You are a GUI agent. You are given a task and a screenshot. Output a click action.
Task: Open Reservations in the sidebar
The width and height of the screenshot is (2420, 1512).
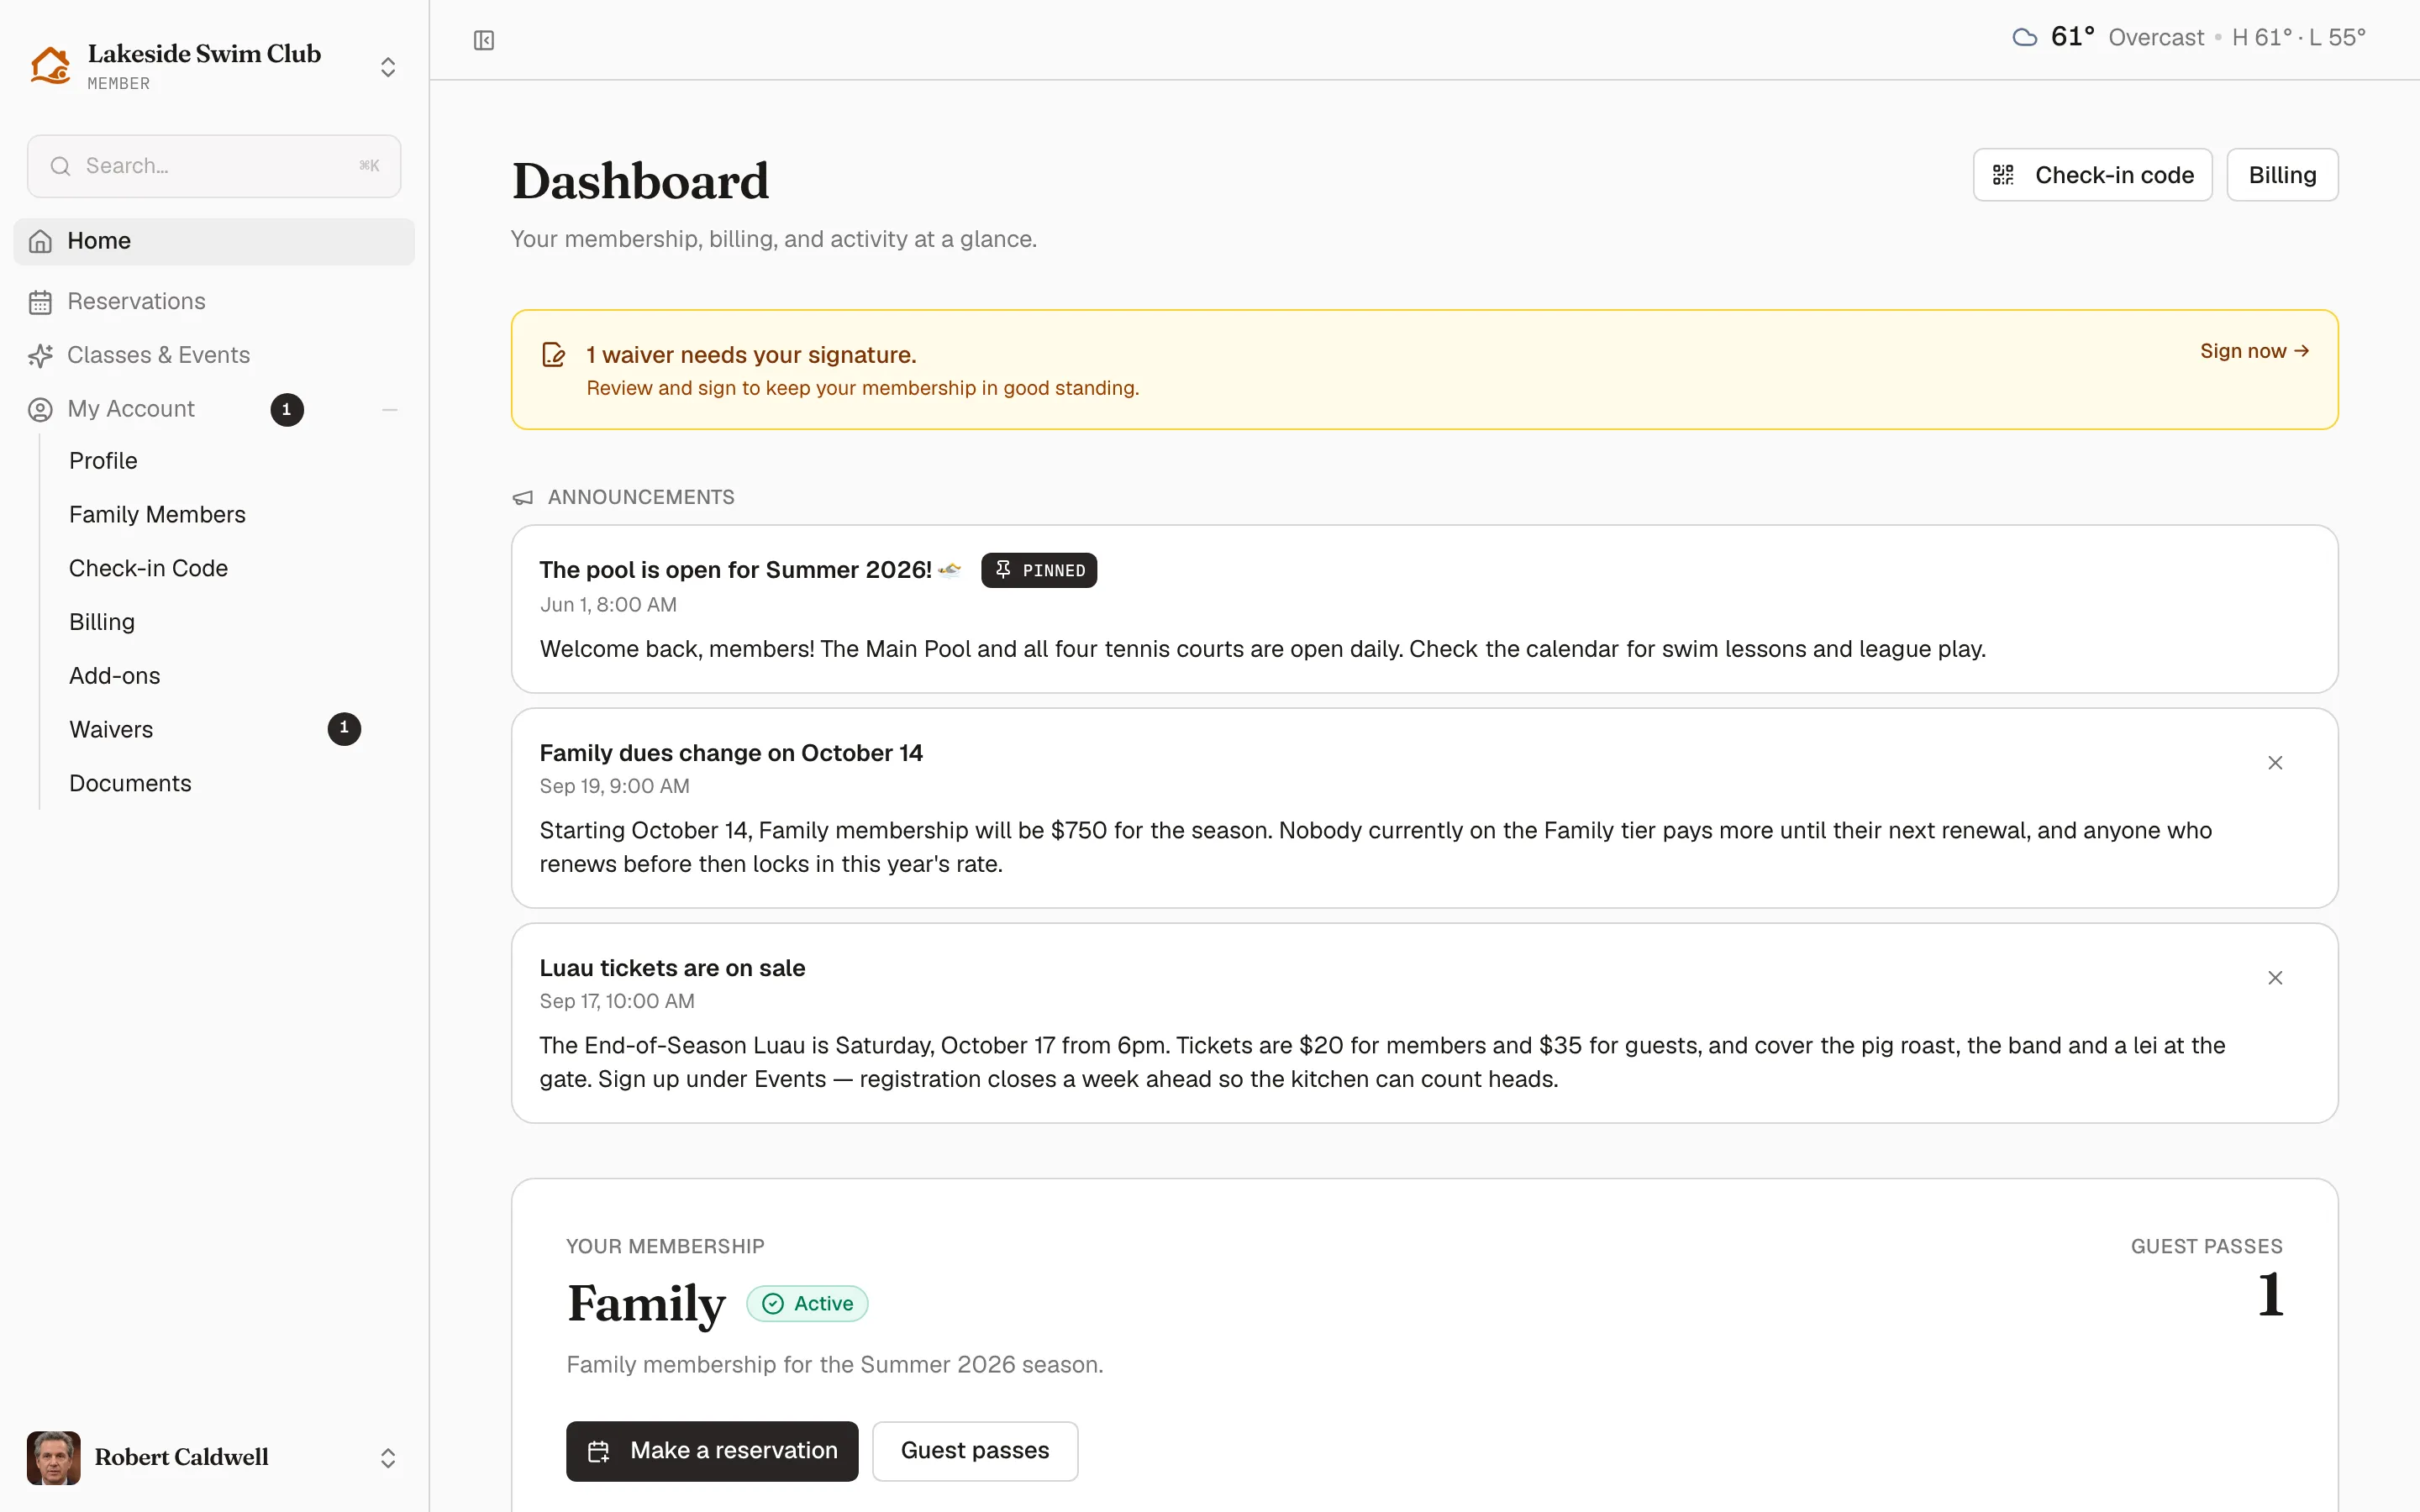[214, 302]
